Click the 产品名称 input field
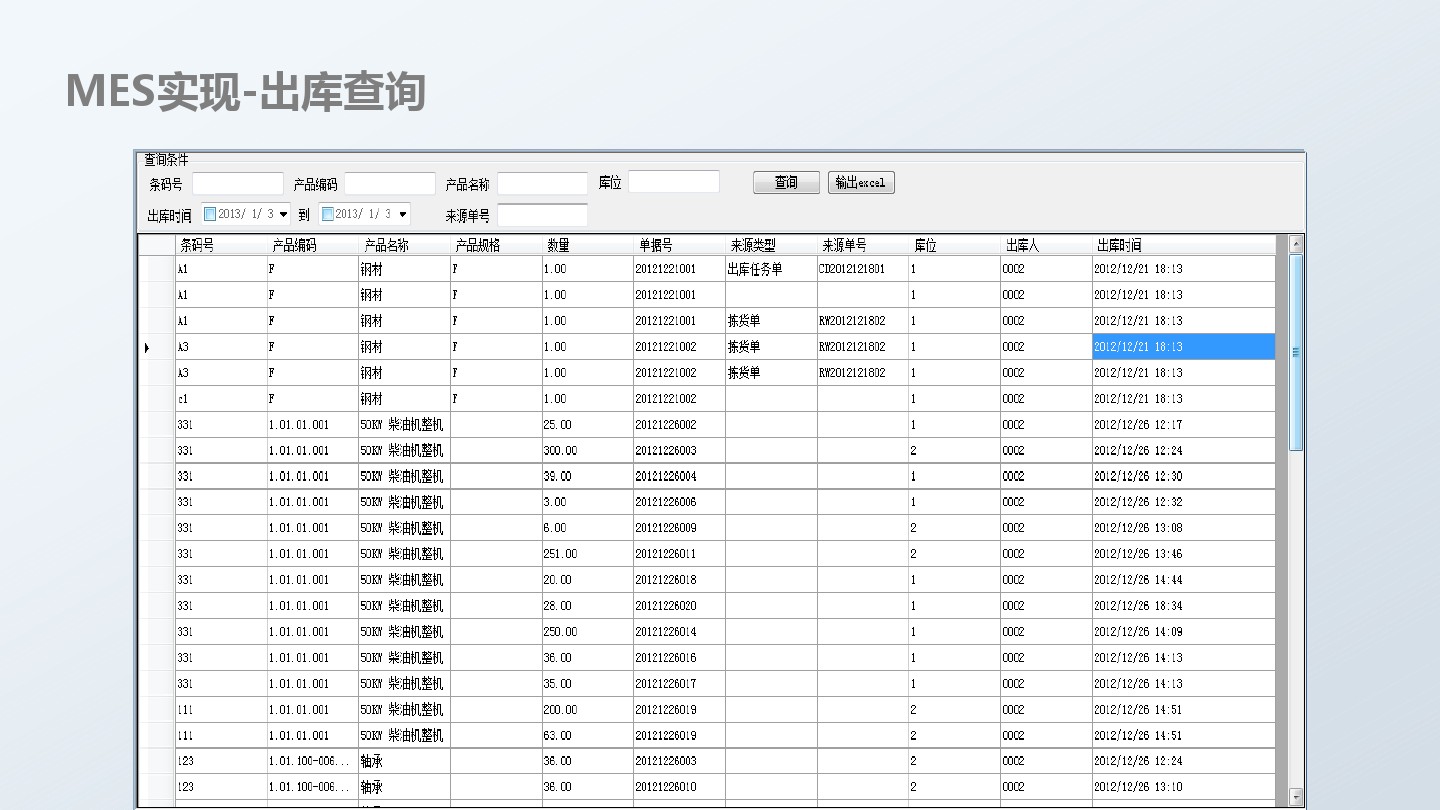 click(x=542, y=184)
